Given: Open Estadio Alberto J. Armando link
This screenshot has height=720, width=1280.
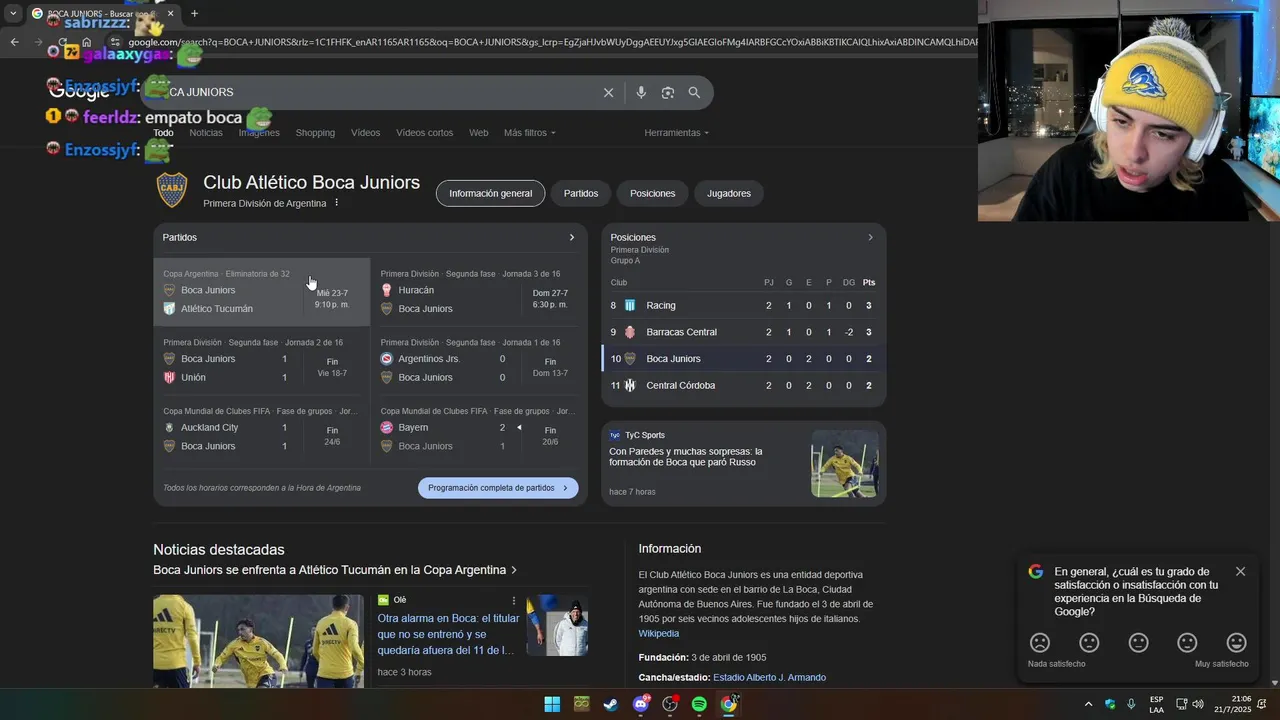Looking at the screenshot, I should tap(769, 677).
